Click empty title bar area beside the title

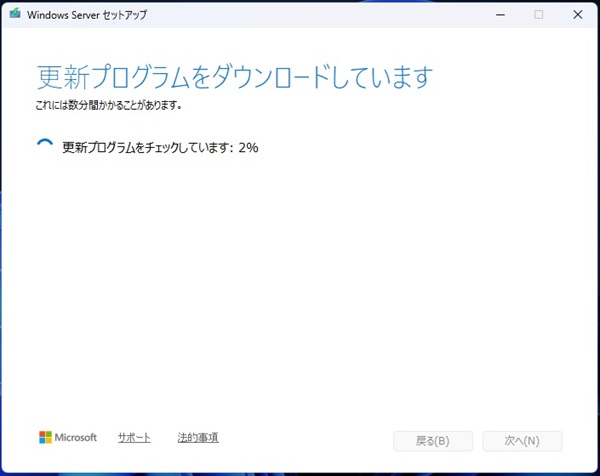(300, 14)
